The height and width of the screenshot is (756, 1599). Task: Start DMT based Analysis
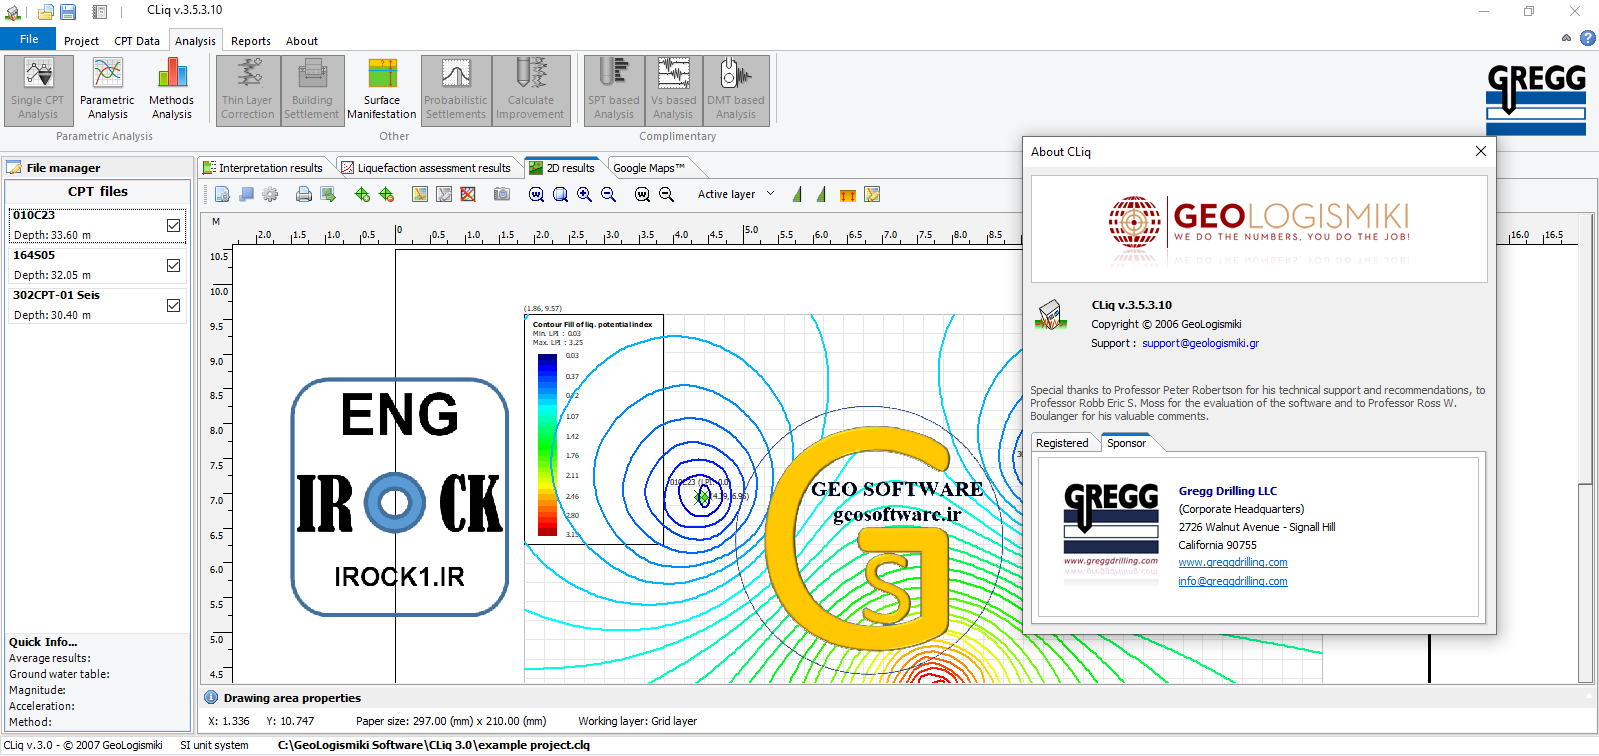point(736,90)
